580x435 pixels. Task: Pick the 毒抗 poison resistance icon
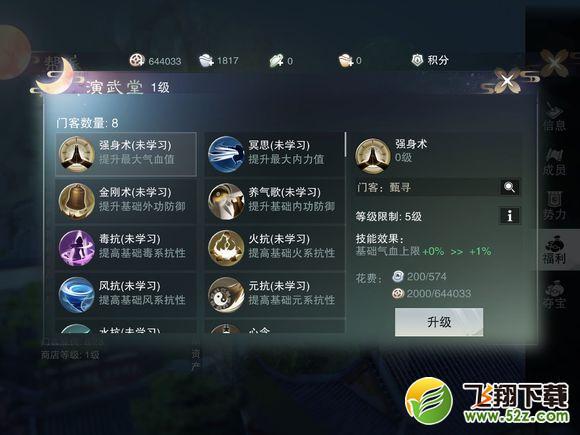tap(76, 248)
